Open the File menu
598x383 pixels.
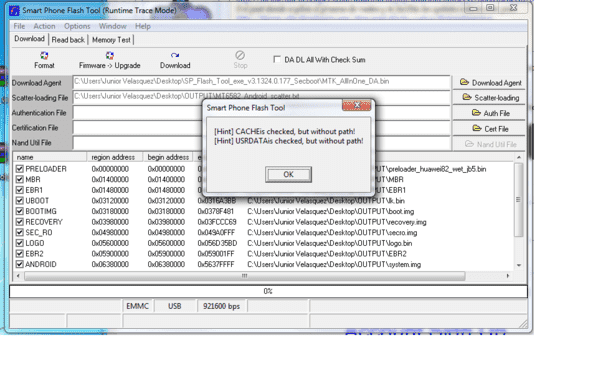[x=19, y=26]
